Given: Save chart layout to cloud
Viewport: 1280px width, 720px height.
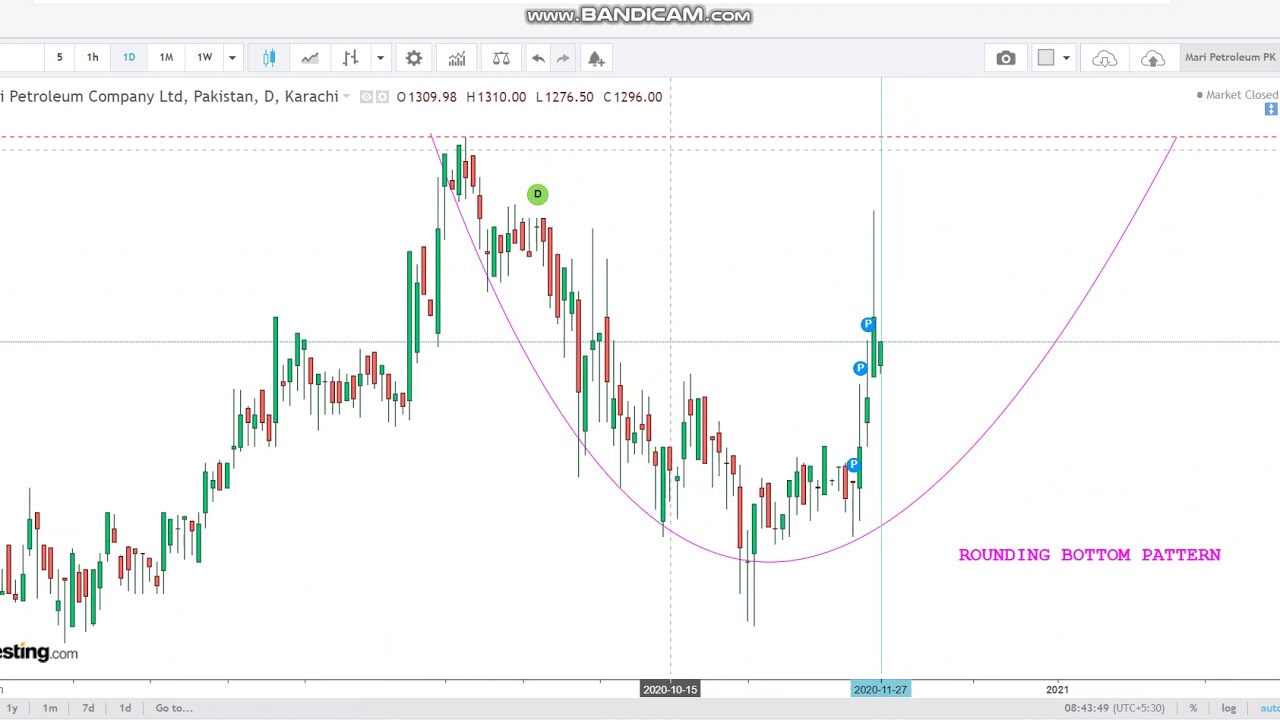Looking at the screenshot, I should (x=1153, y=58).
